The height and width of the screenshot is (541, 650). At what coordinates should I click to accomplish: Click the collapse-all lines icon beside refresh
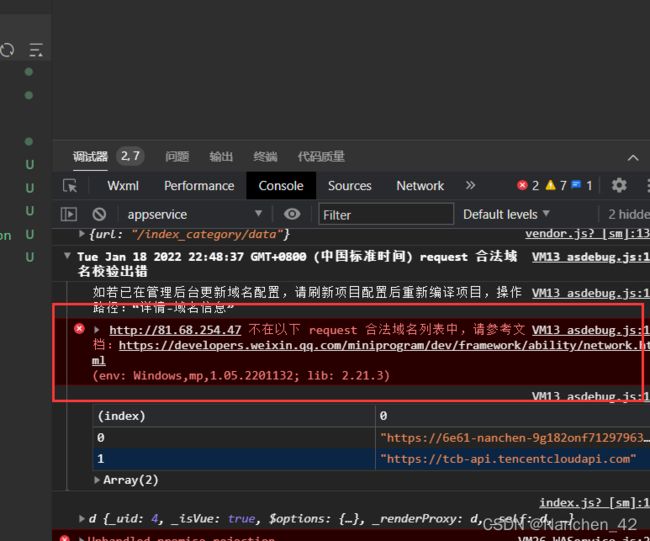(36, 50)
